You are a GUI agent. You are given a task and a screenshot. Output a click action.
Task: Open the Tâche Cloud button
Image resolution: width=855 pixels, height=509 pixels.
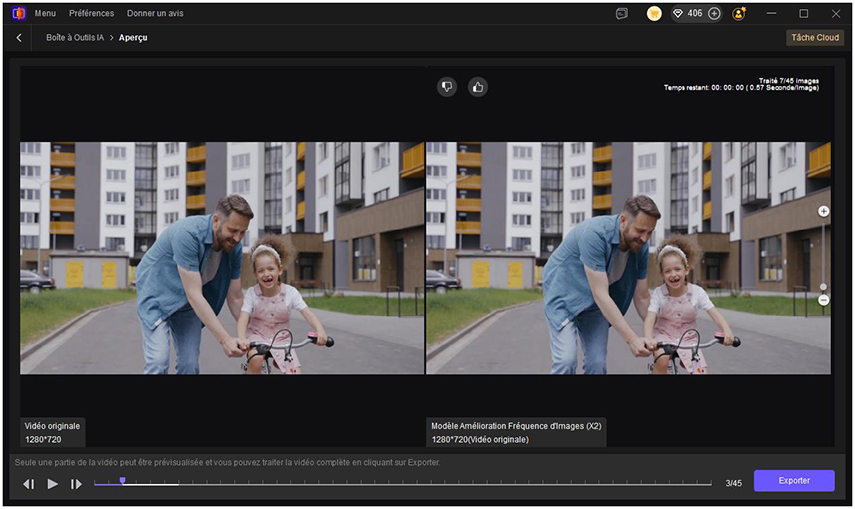tap(815, 38)
